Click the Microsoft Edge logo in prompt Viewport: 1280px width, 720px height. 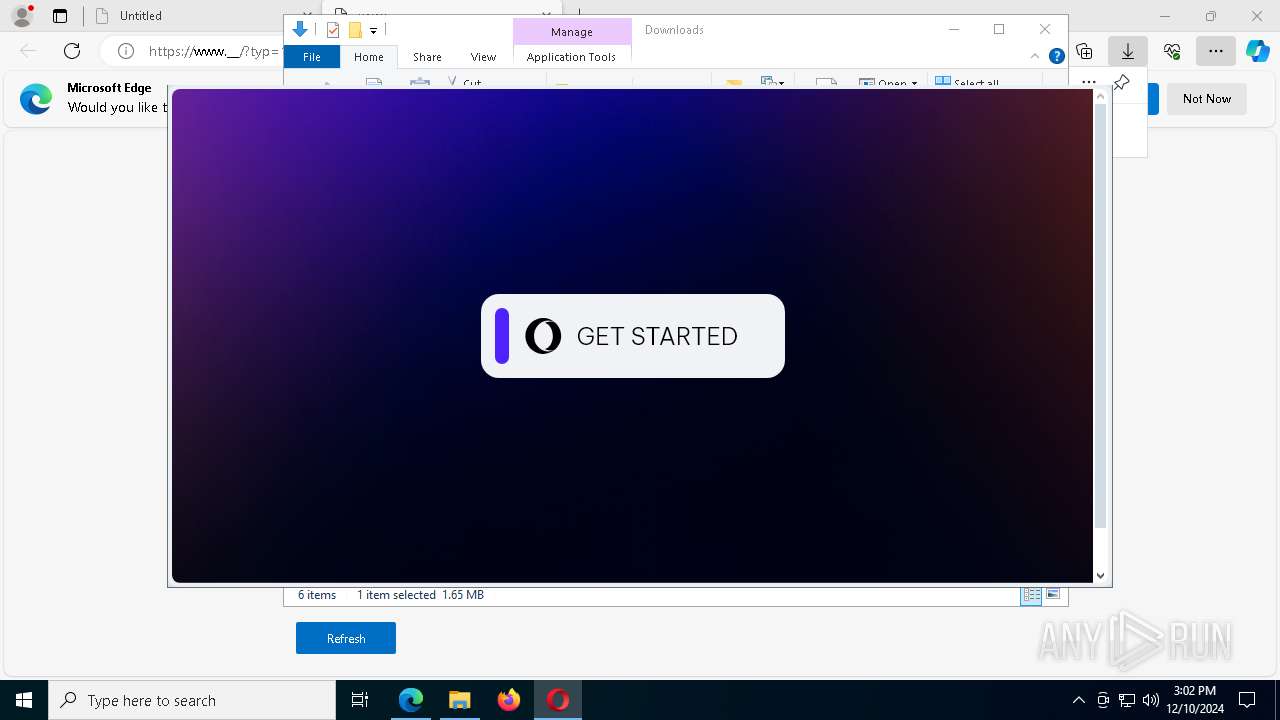tap(36, 98)
